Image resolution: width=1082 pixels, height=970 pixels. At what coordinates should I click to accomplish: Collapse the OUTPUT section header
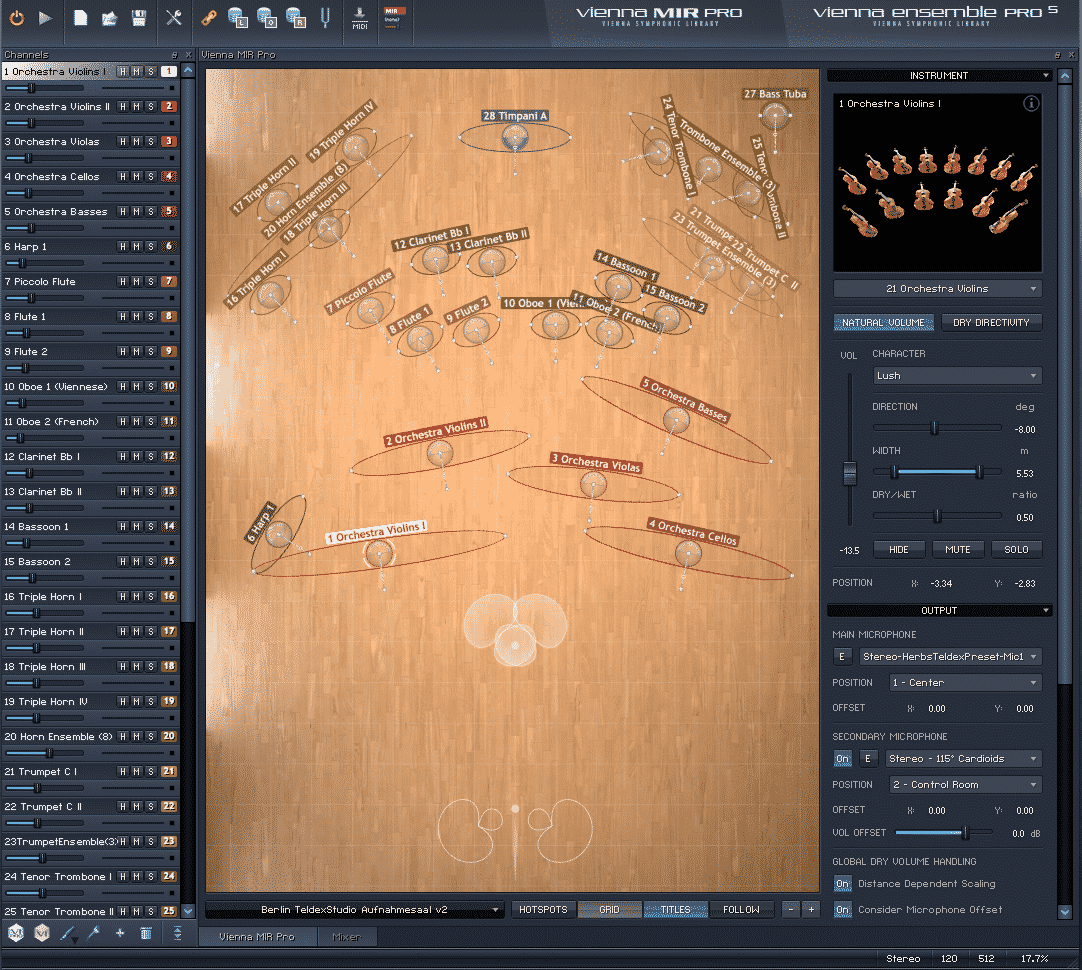pyautogui.click(x=938, y=611)
